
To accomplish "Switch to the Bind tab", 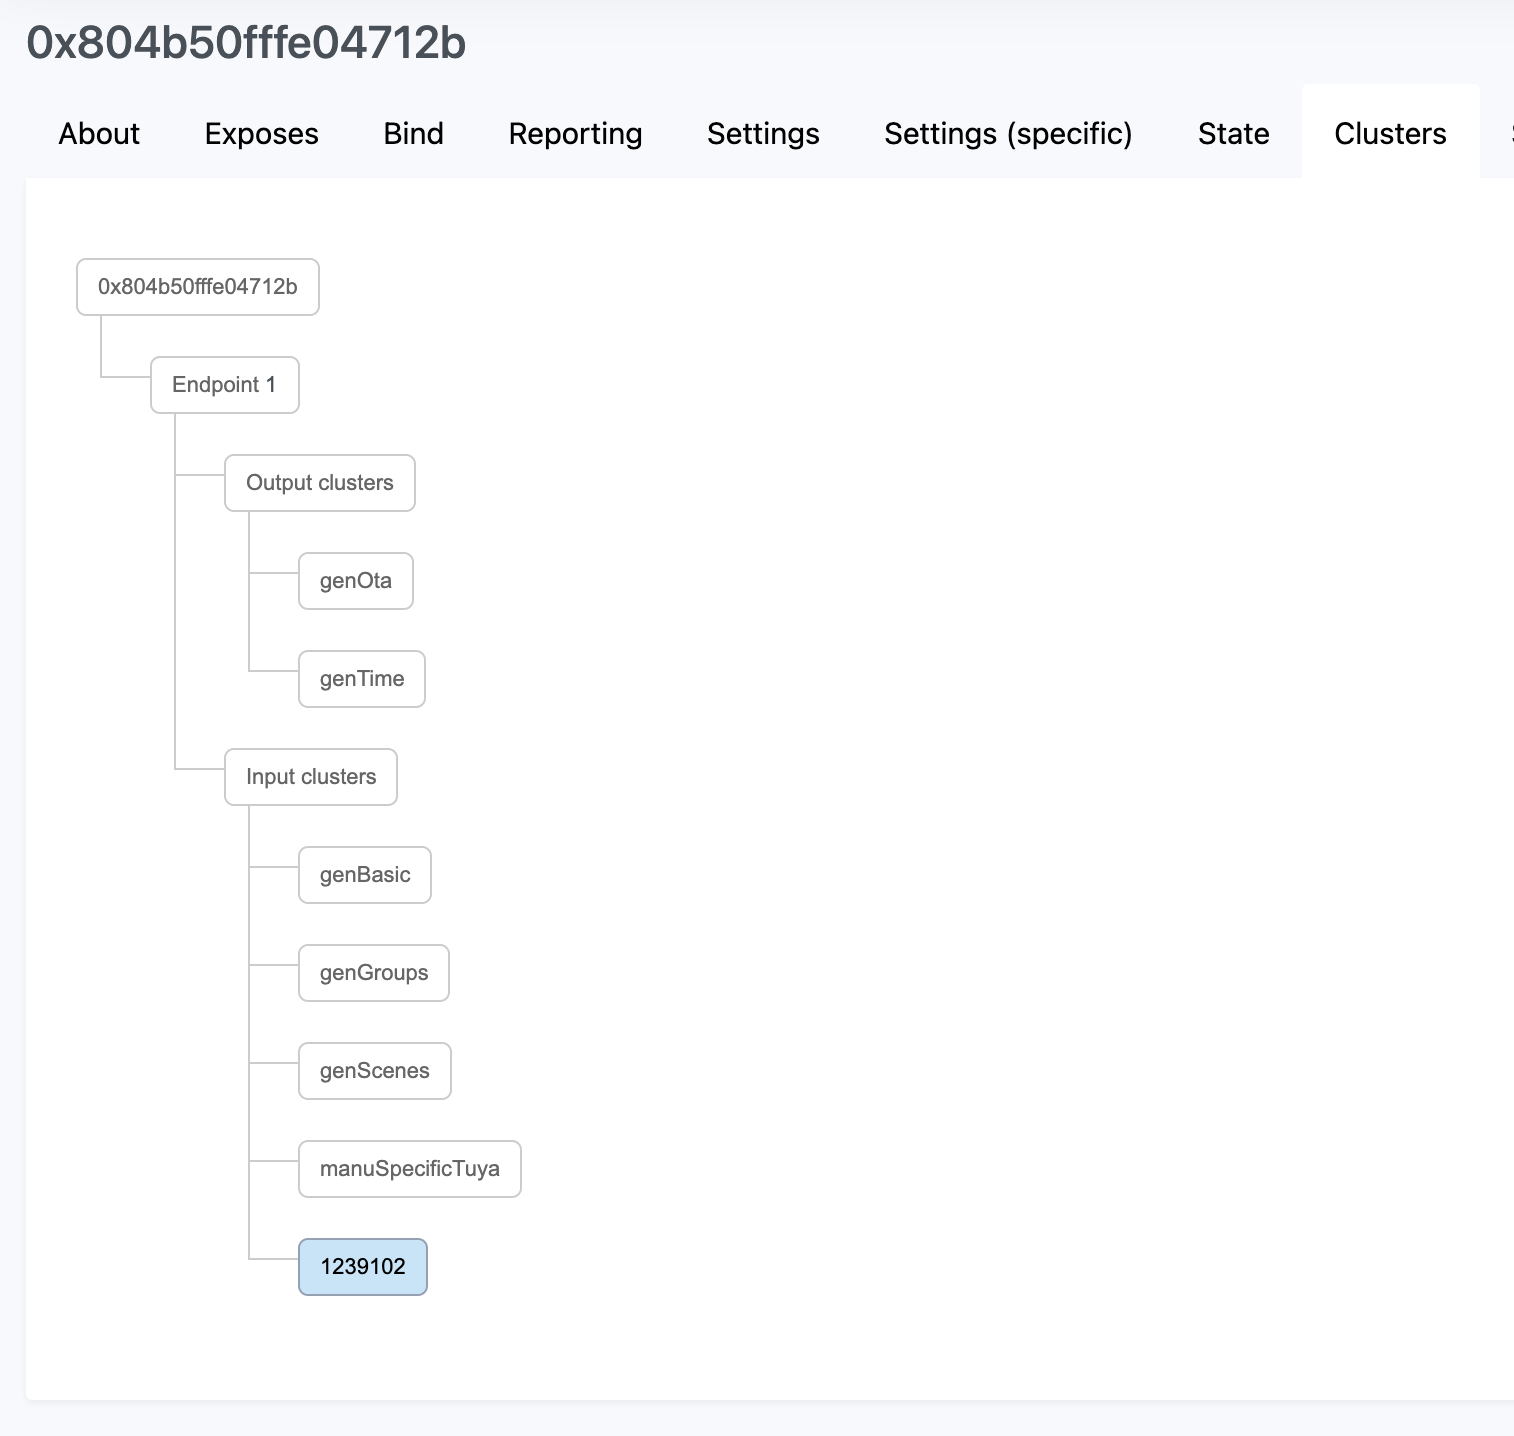I will [413, 133].
